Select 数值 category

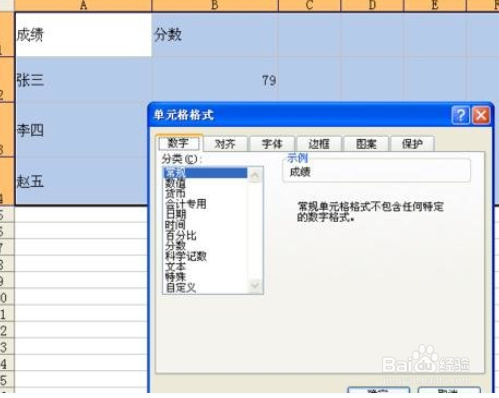tap(205, 183)
